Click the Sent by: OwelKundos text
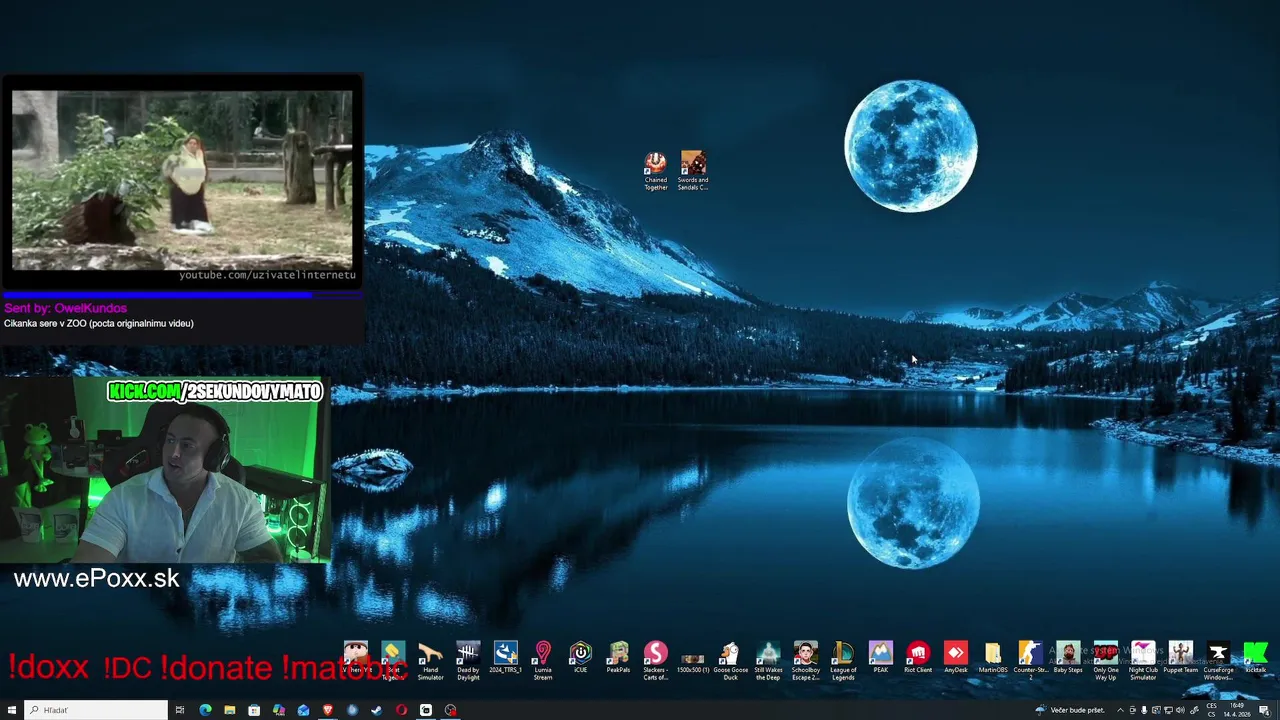This screenshot has width=1280, height=720. pos(66,309)
